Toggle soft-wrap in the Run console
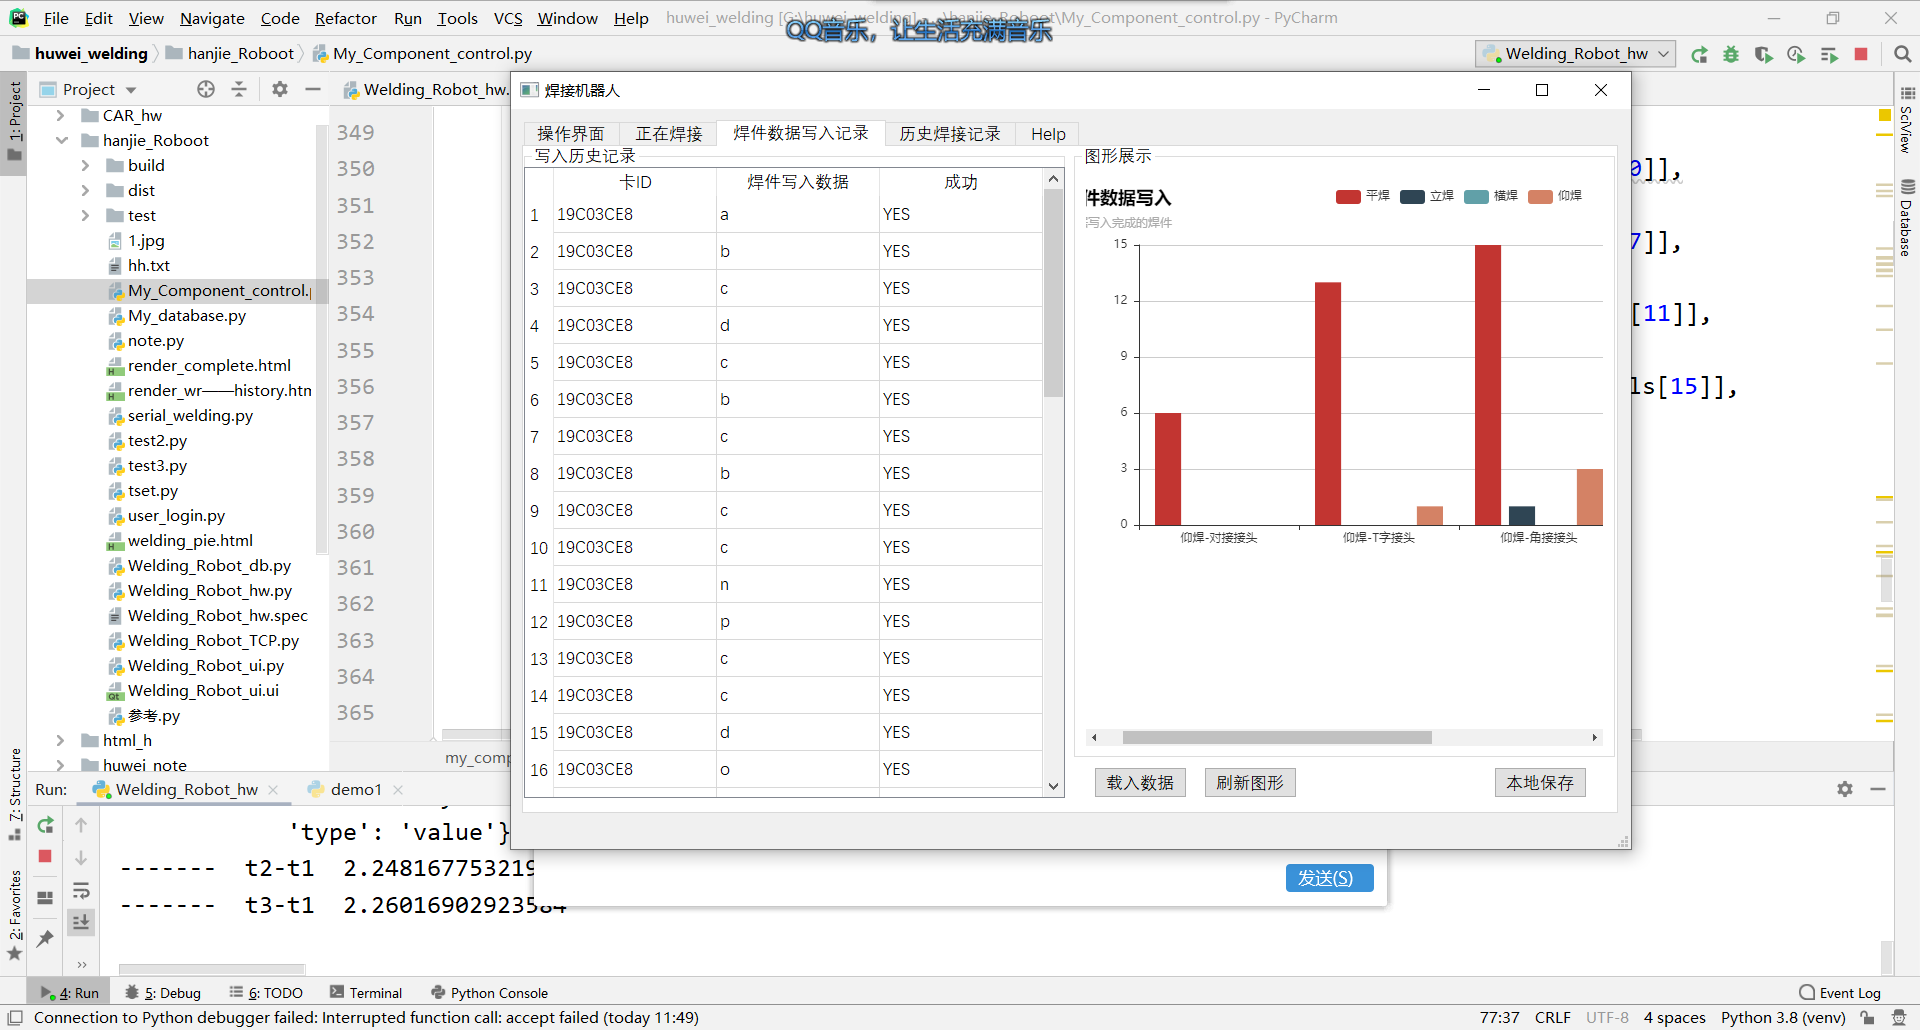Viewport: 1920px width, 1030px height. (x=81, y=890)
